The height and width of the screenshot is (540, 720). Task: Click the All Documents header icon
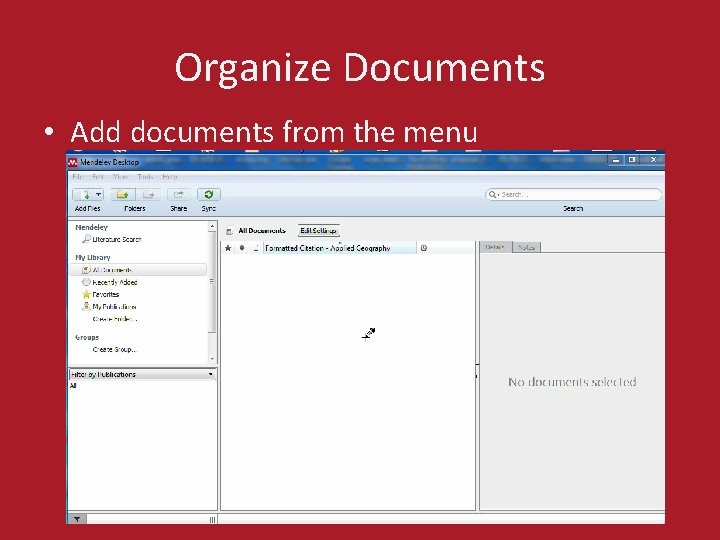coord(229,231)
